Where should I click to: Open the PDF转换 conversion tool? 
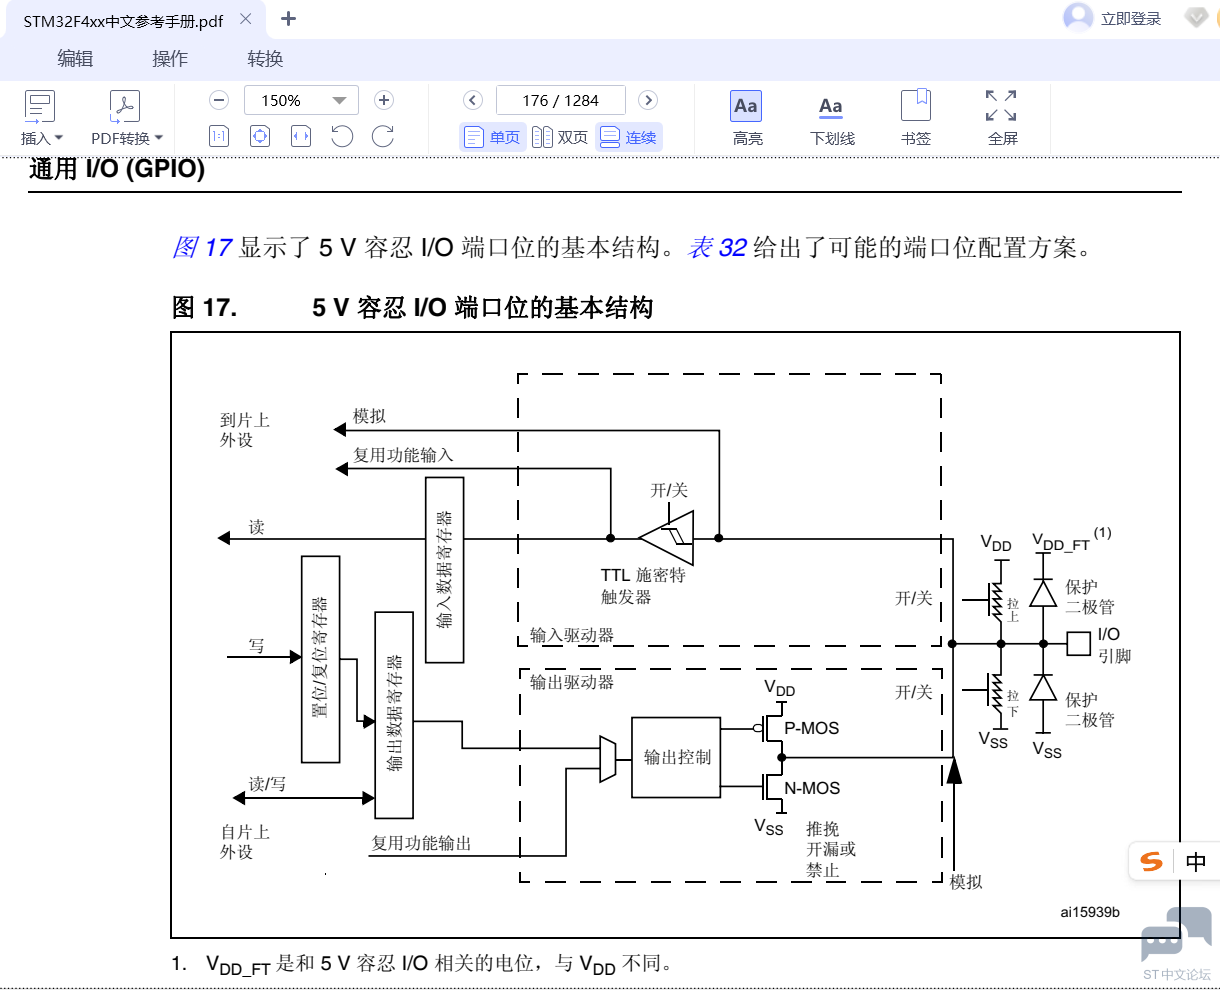[x=126, y=118]
